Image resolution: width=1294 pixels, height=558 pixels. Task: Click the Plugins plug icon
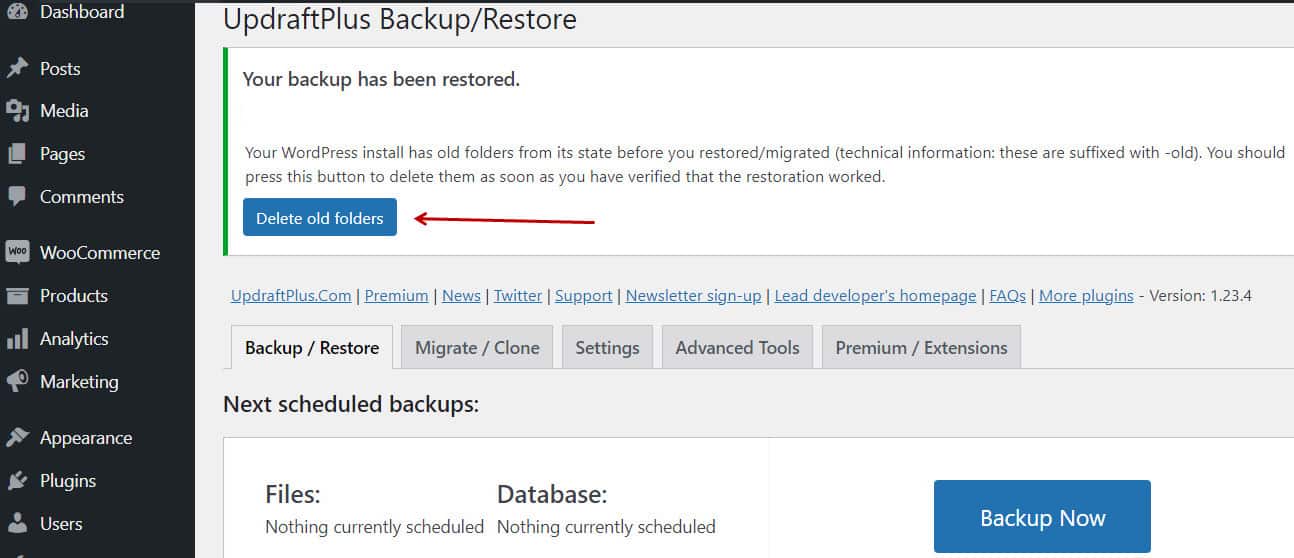17,480
